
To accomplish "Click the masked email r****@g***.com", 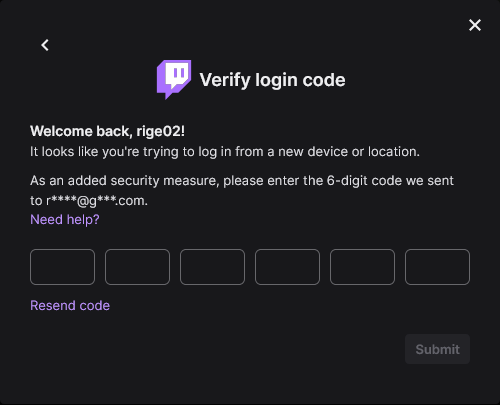I will point(96,201).
